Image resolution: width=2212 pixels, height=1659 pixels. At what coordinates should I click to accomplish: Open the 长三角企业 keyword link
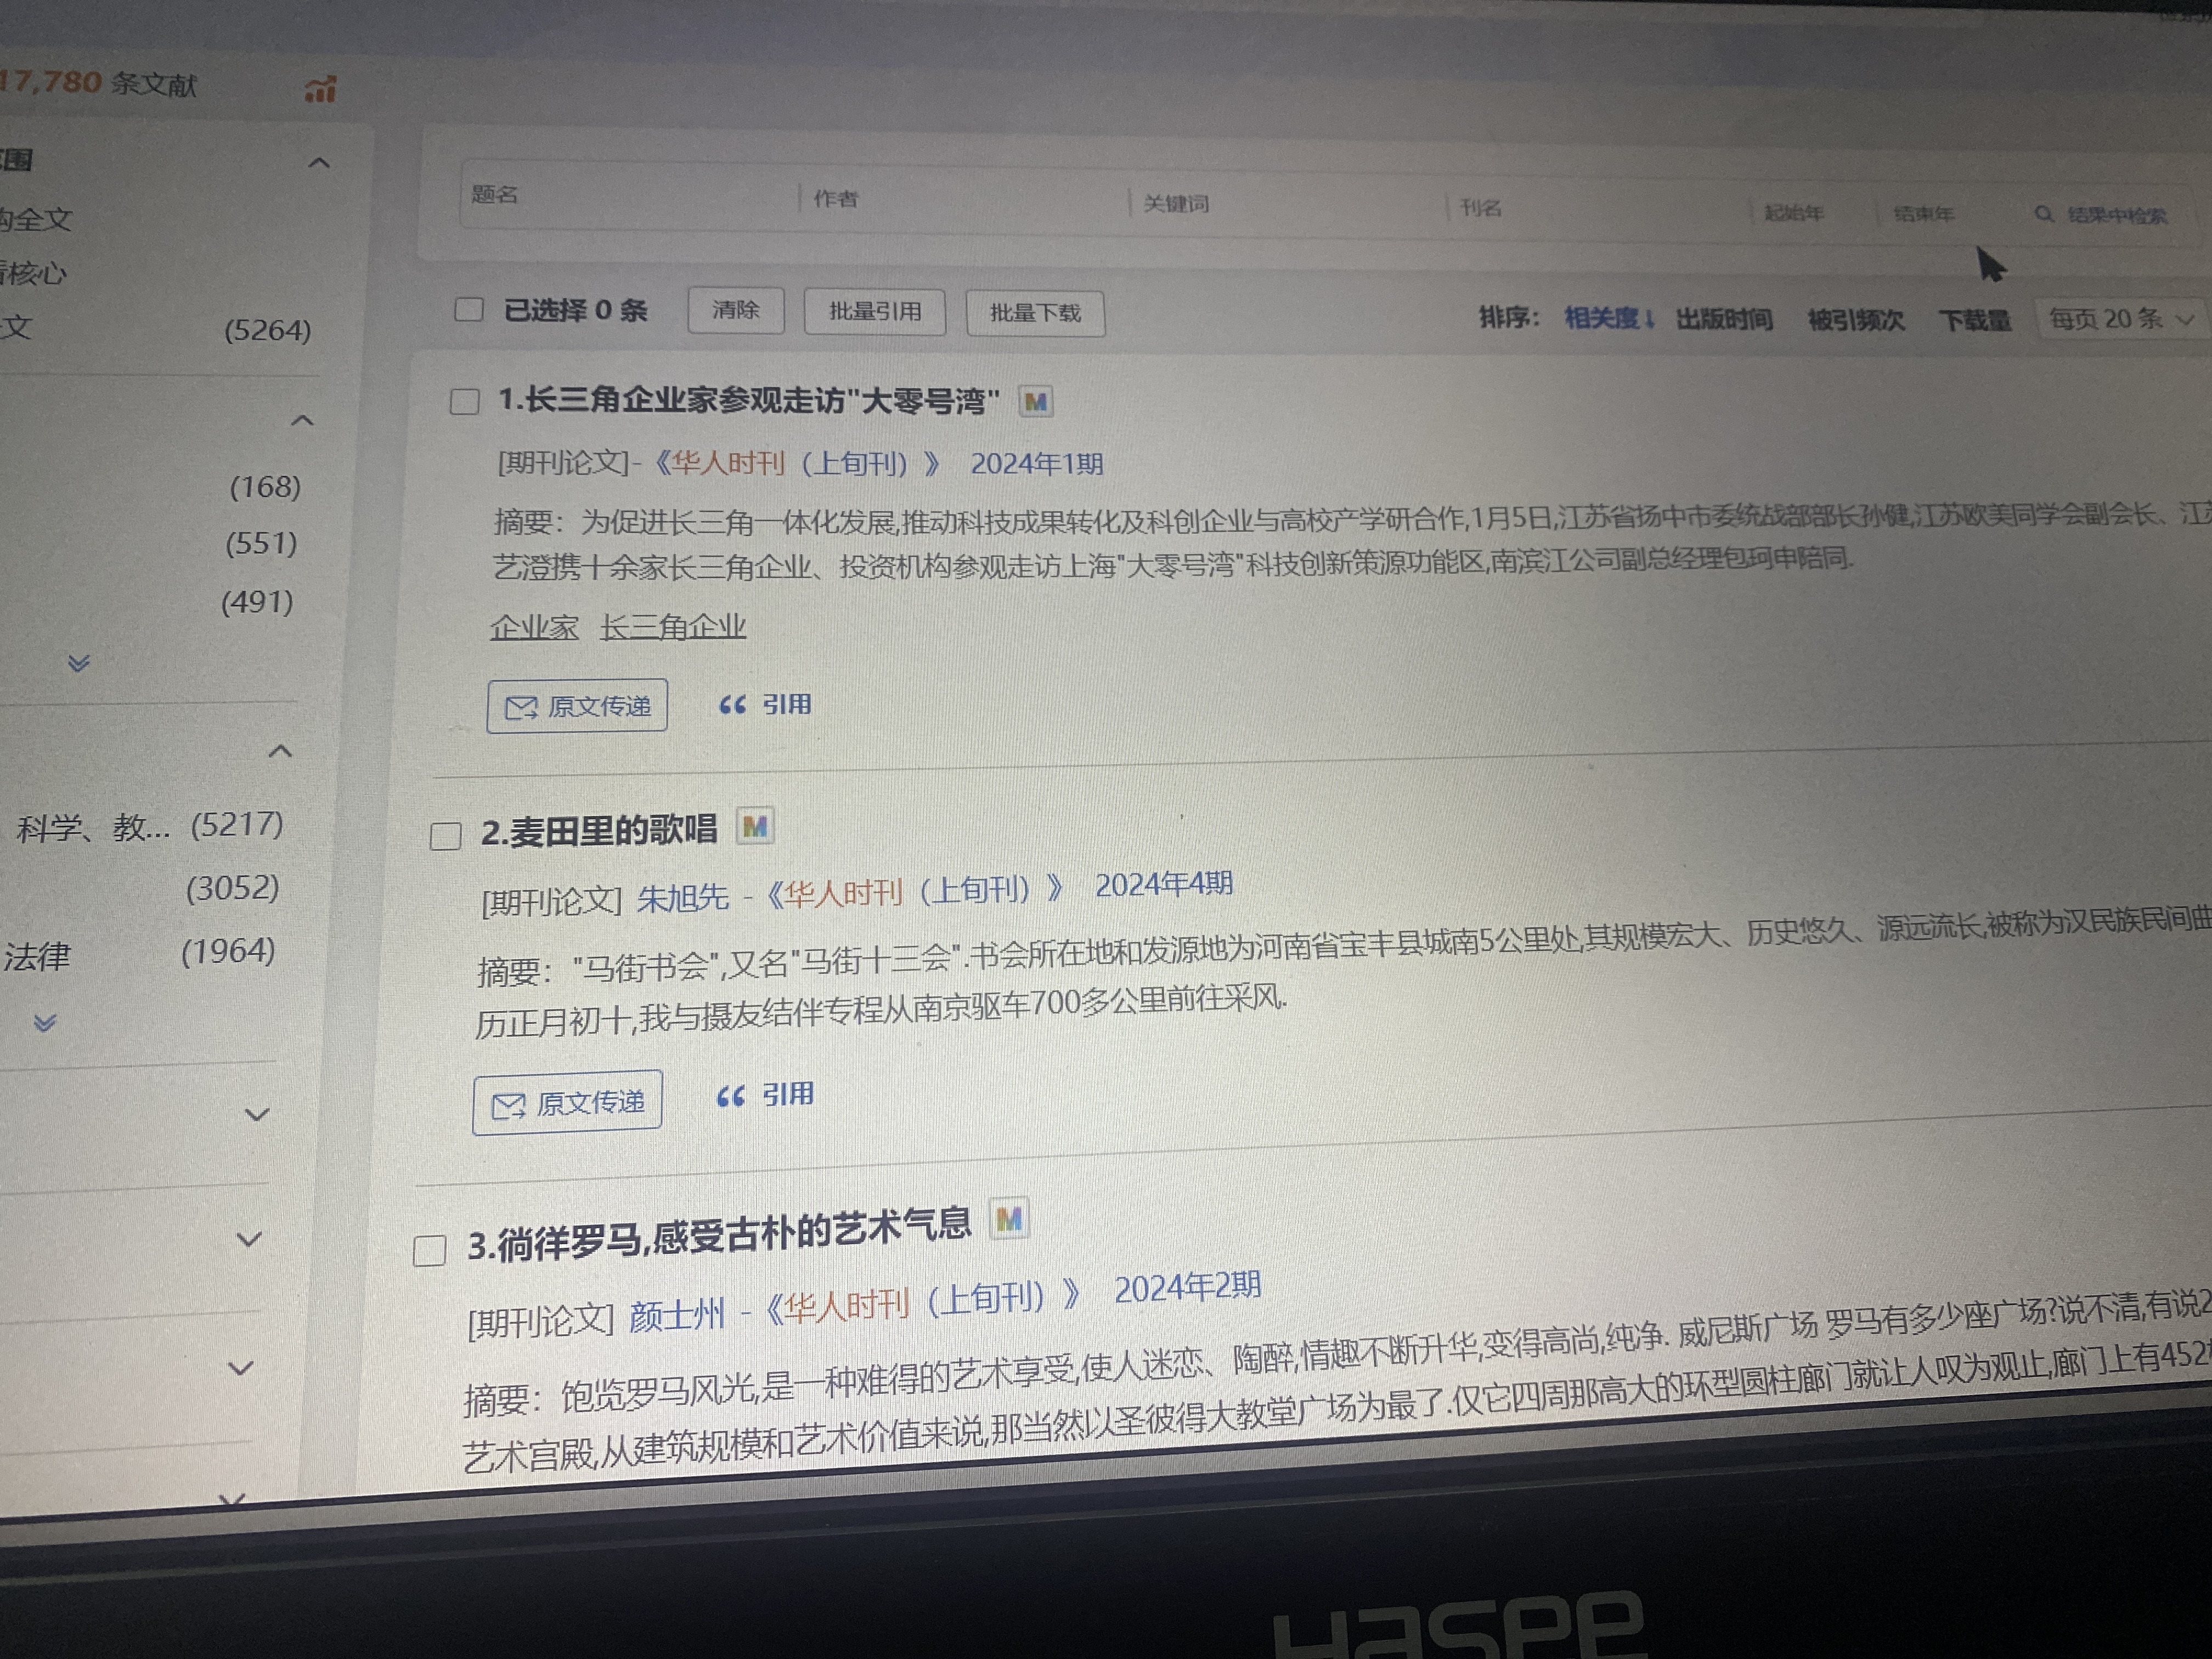pyautogui.click(x=672, y=627)
